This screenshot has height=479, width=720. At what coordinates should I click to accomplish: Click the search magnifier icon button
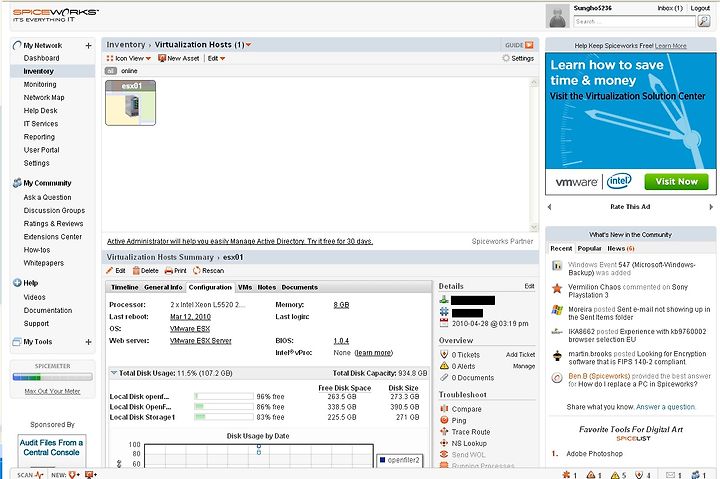704,21
